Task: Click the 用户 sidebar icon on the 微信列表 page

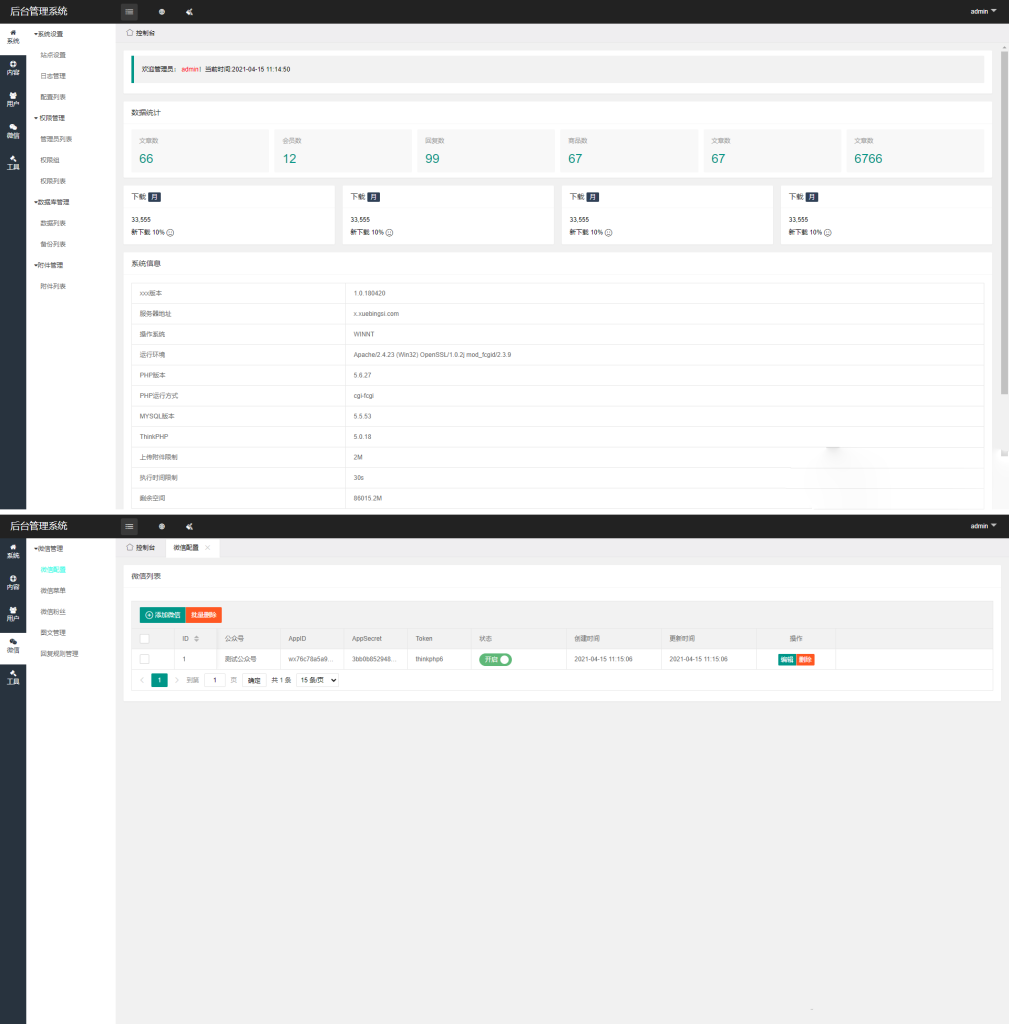Action: (13, 613)
